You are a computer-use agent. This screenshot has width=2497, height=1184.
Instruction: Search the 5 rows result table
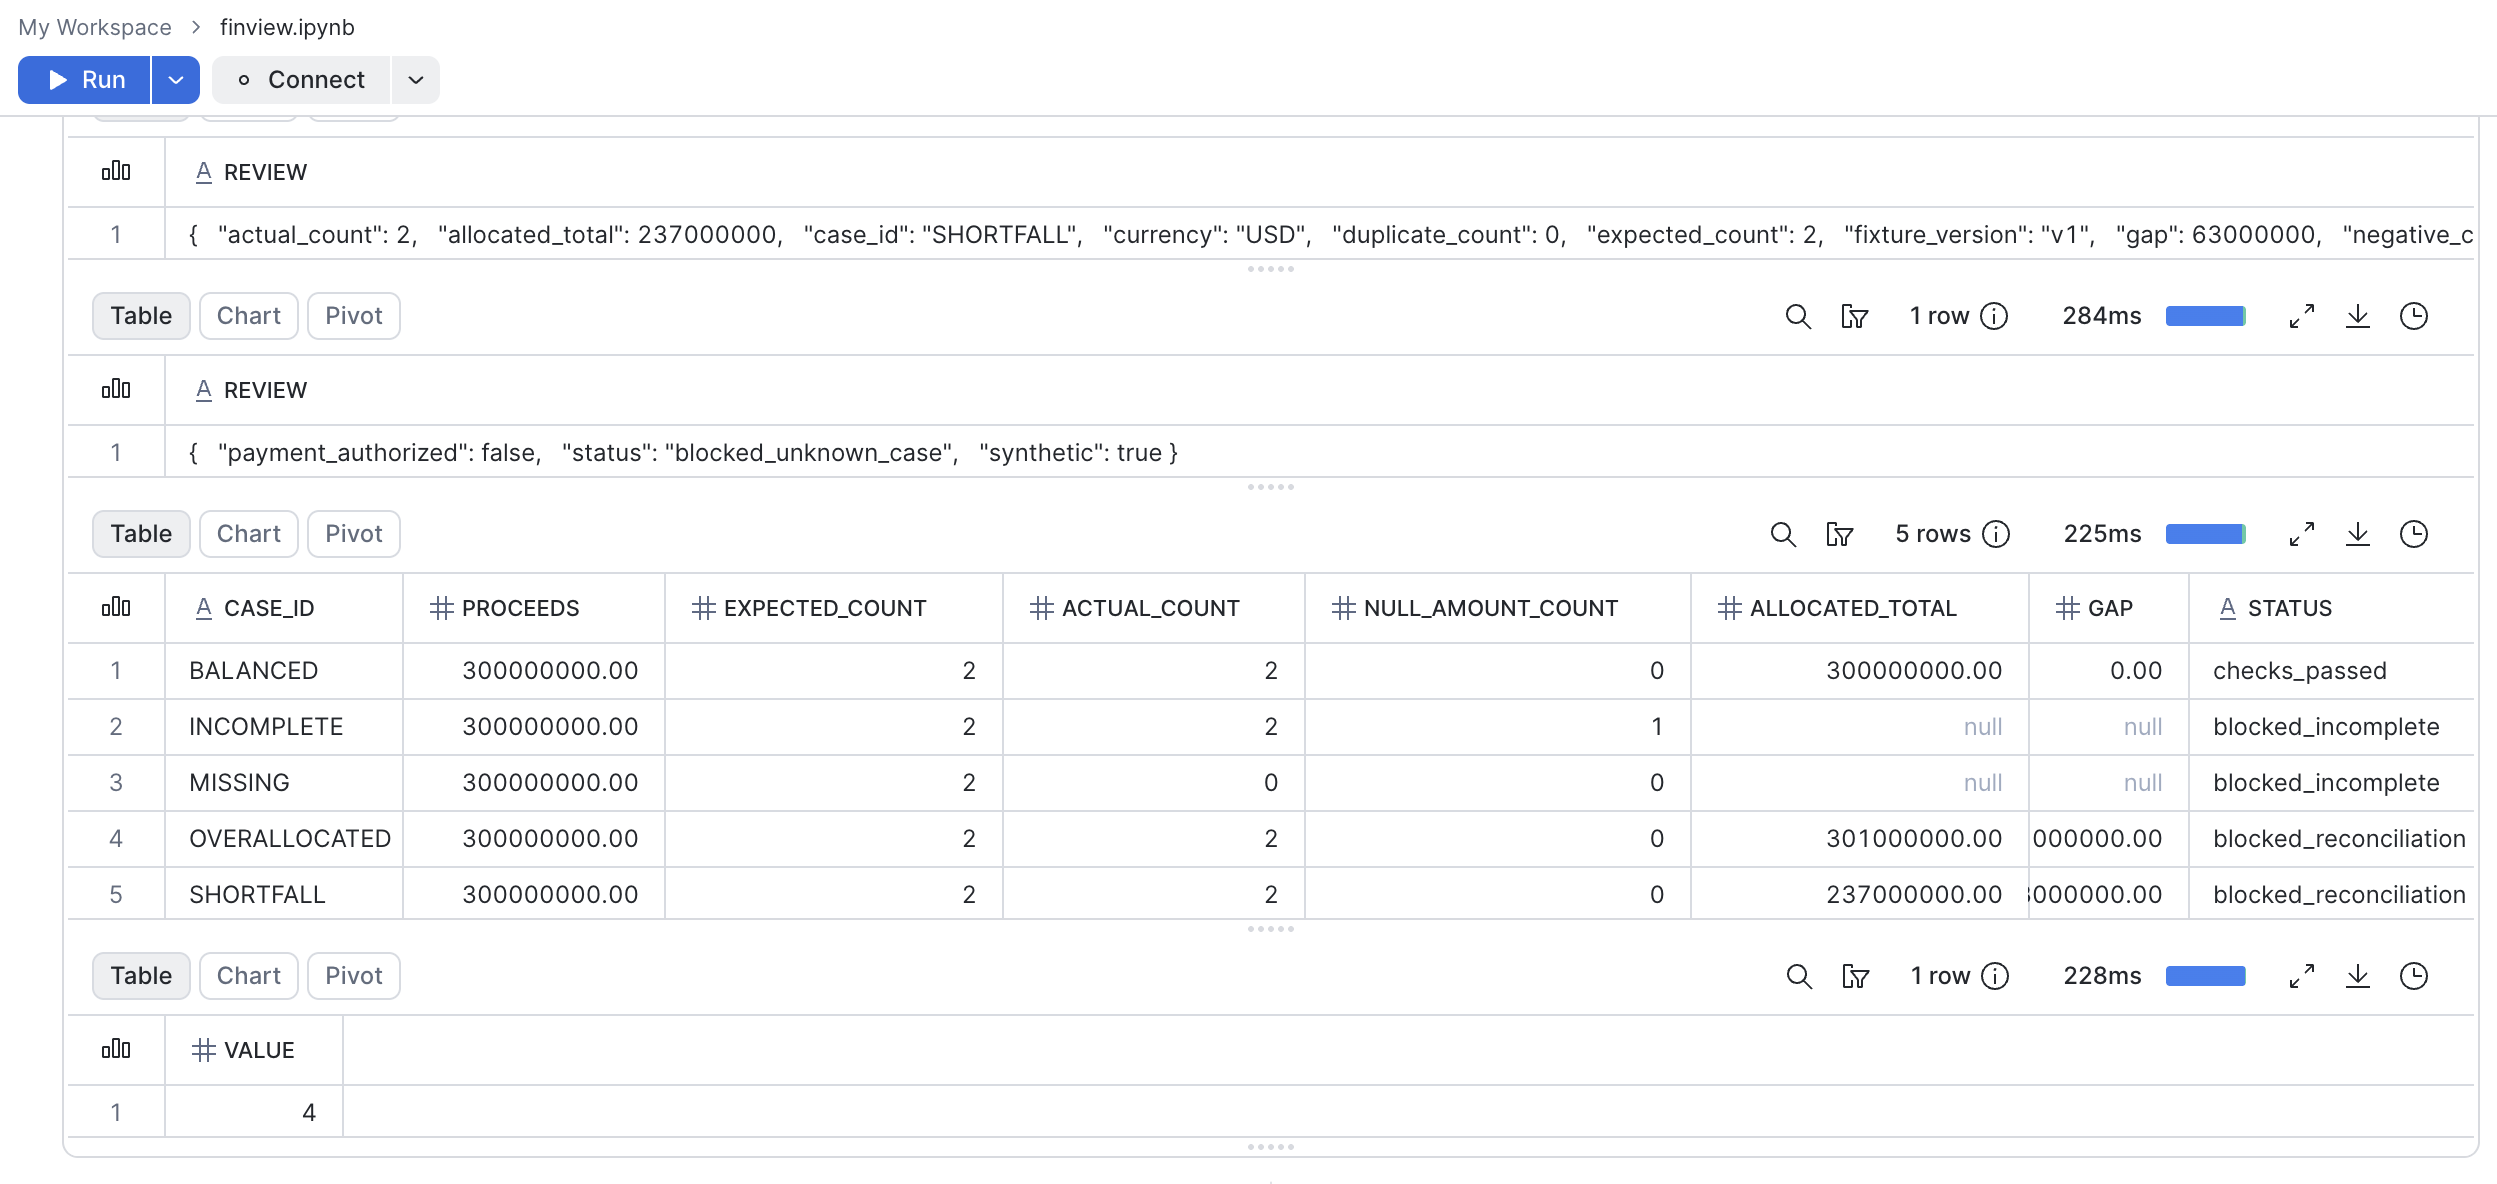1783,535
